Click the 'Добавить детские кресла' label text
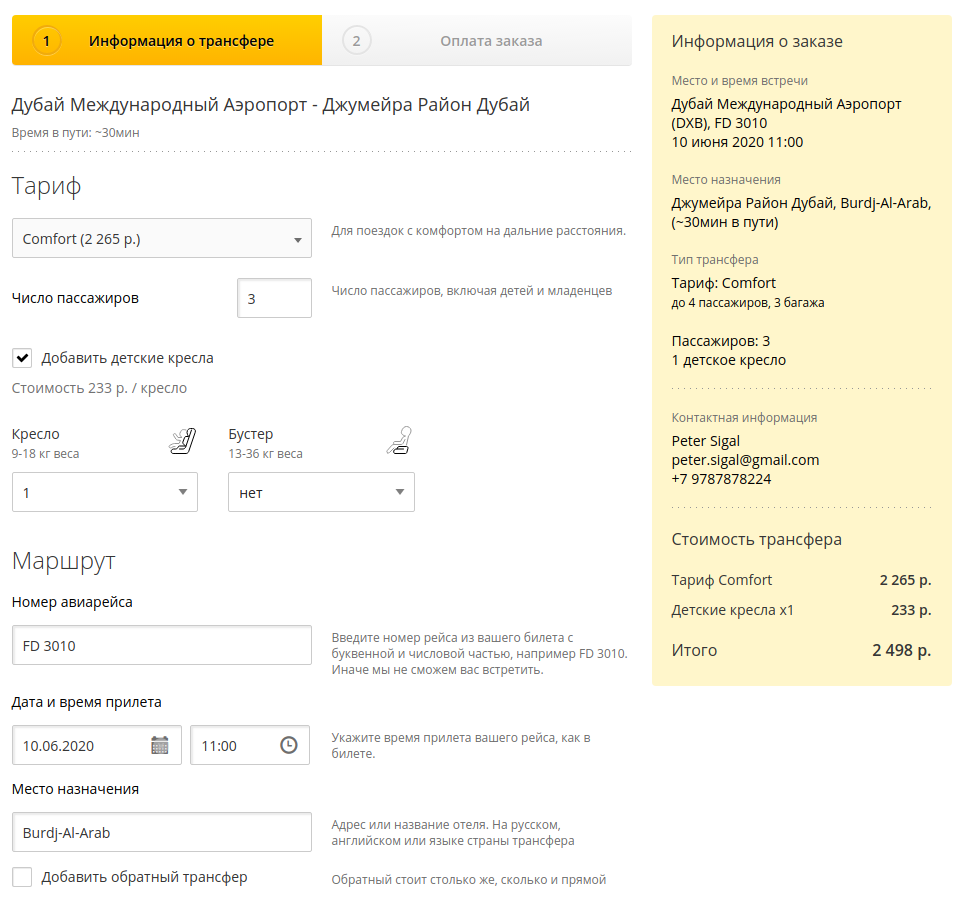 [x=127, y=358]
